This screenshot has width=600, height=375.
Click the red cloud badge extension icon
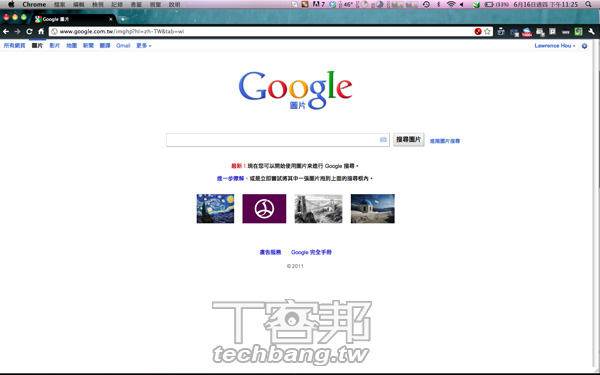527,32
